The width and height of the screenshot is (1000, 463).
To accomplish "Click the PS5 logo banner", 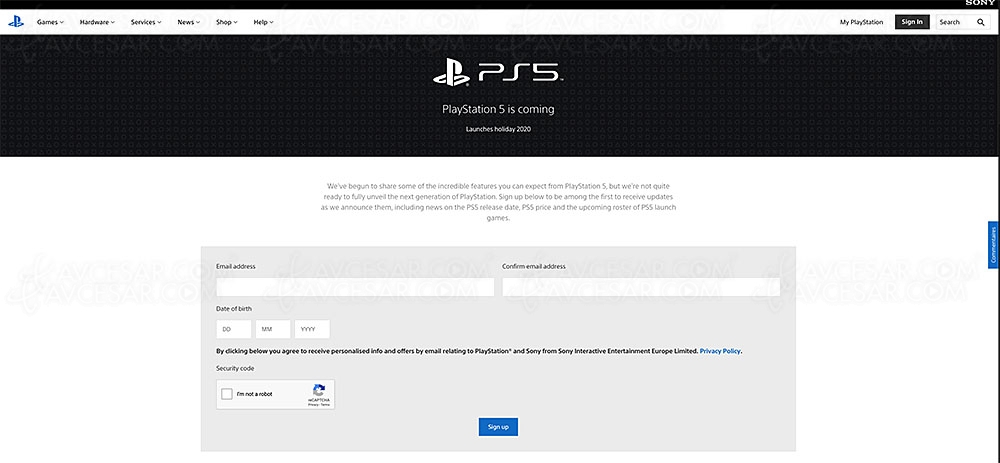I will tap(497, 74).
